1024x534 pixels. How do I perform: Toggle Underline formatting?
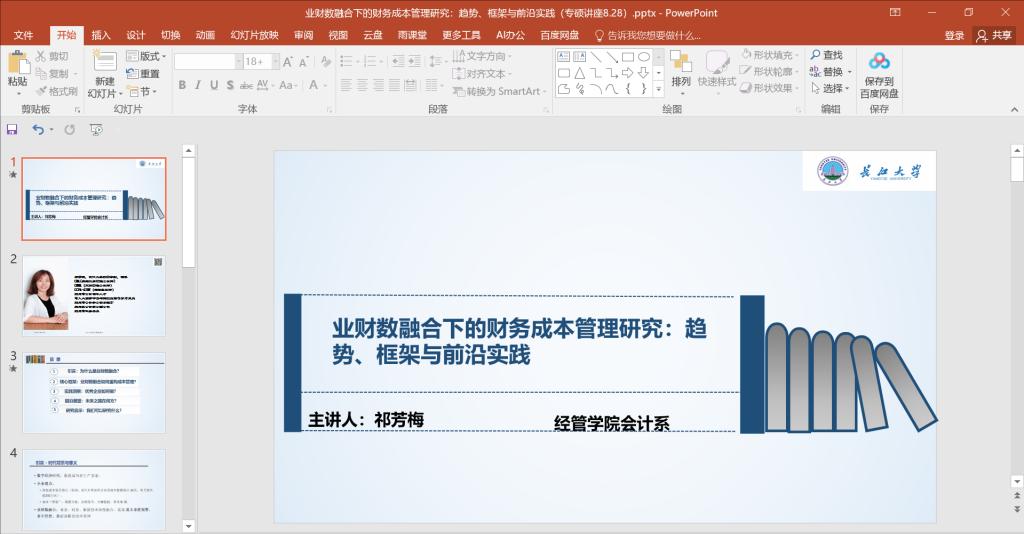click(x=214, y=86)
